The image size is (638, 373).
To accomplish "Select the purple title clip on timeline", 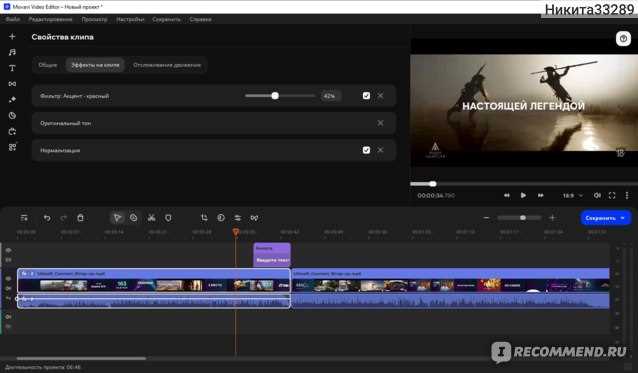I will (272, 255).
